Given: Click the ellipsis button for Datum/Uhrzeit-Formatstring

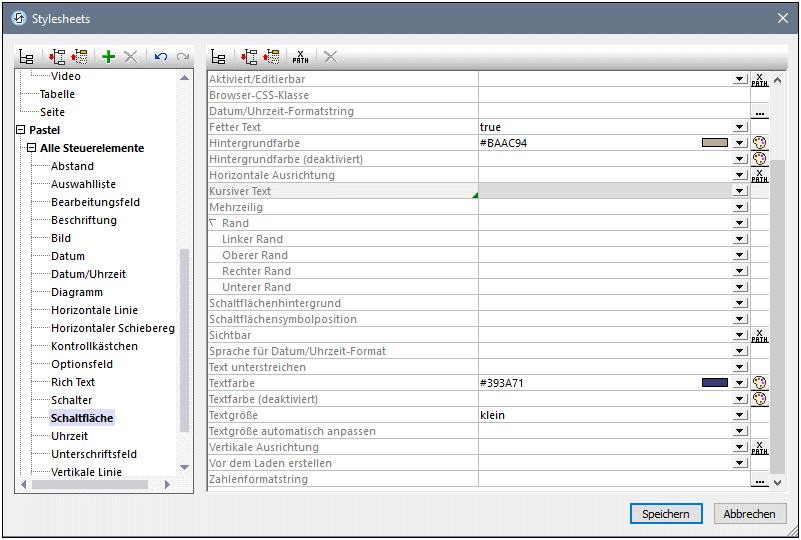Looking at the screenshot, I should [760, 111].
